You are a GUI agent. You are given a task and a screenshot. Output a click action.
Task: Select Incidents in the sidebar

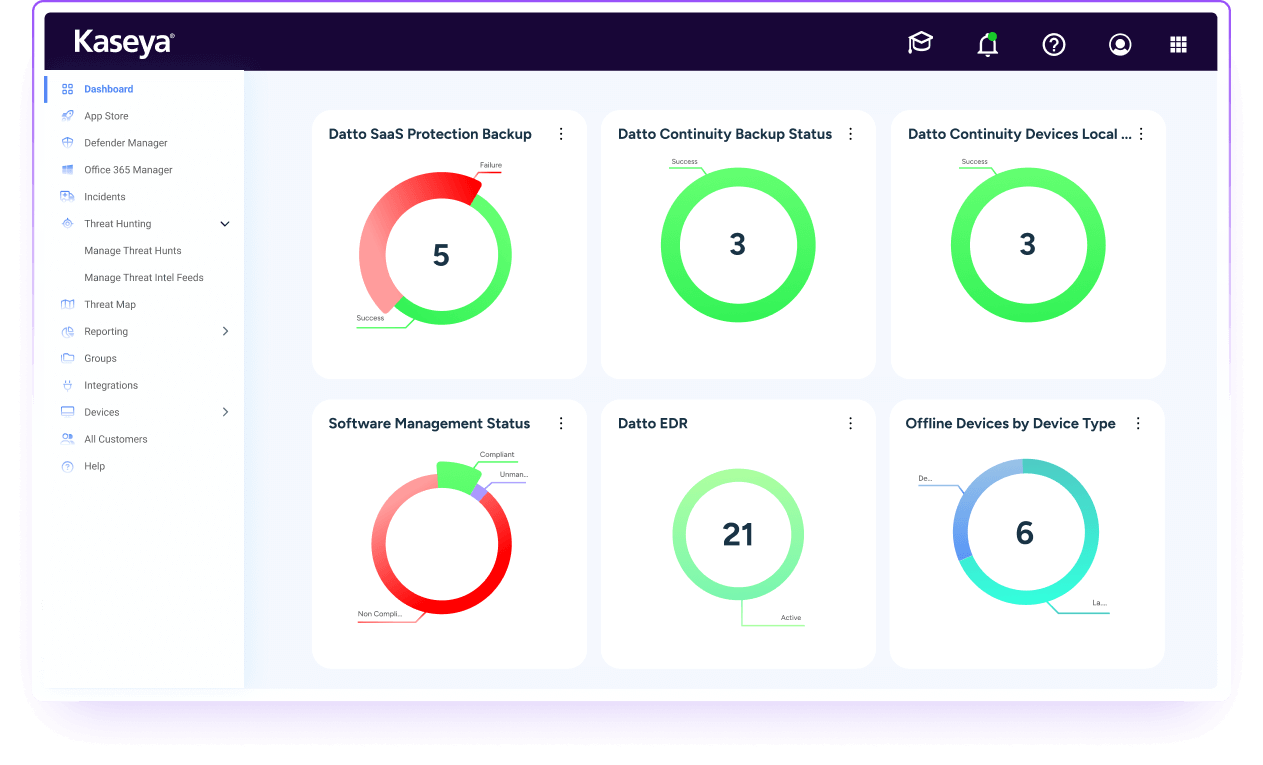(103, 196)
